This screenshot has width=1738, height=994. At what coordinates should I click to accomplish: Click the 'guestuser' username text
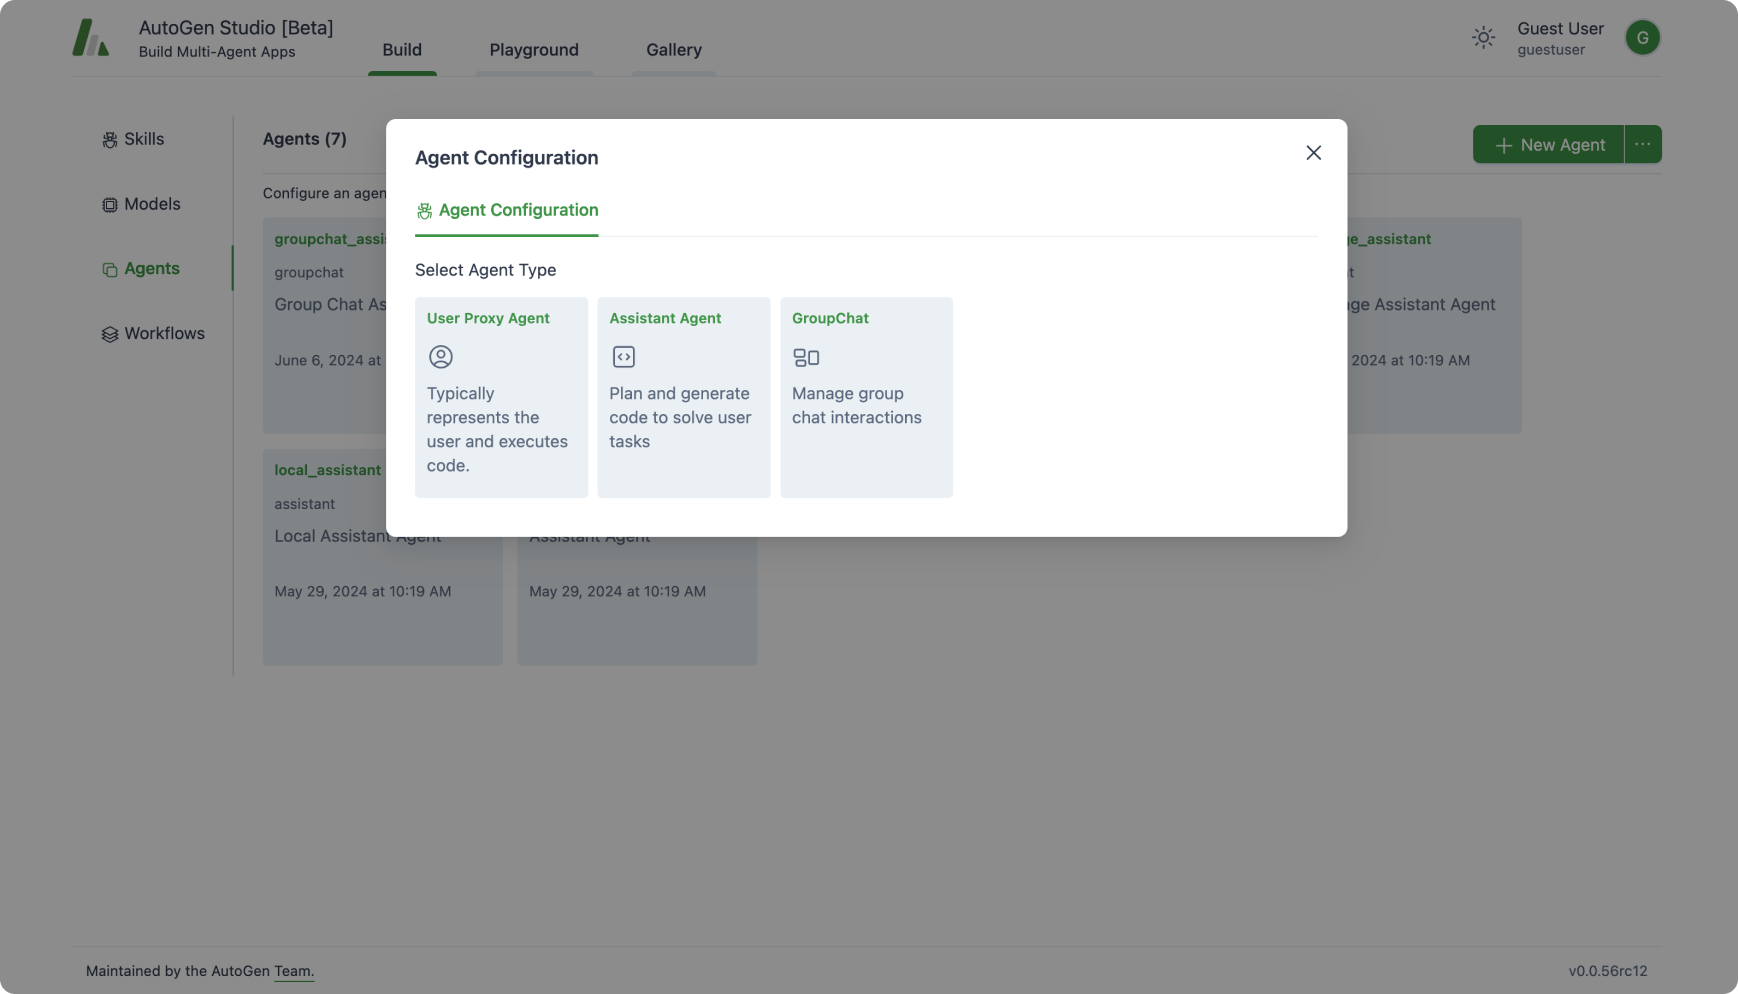coord(1551,50)
